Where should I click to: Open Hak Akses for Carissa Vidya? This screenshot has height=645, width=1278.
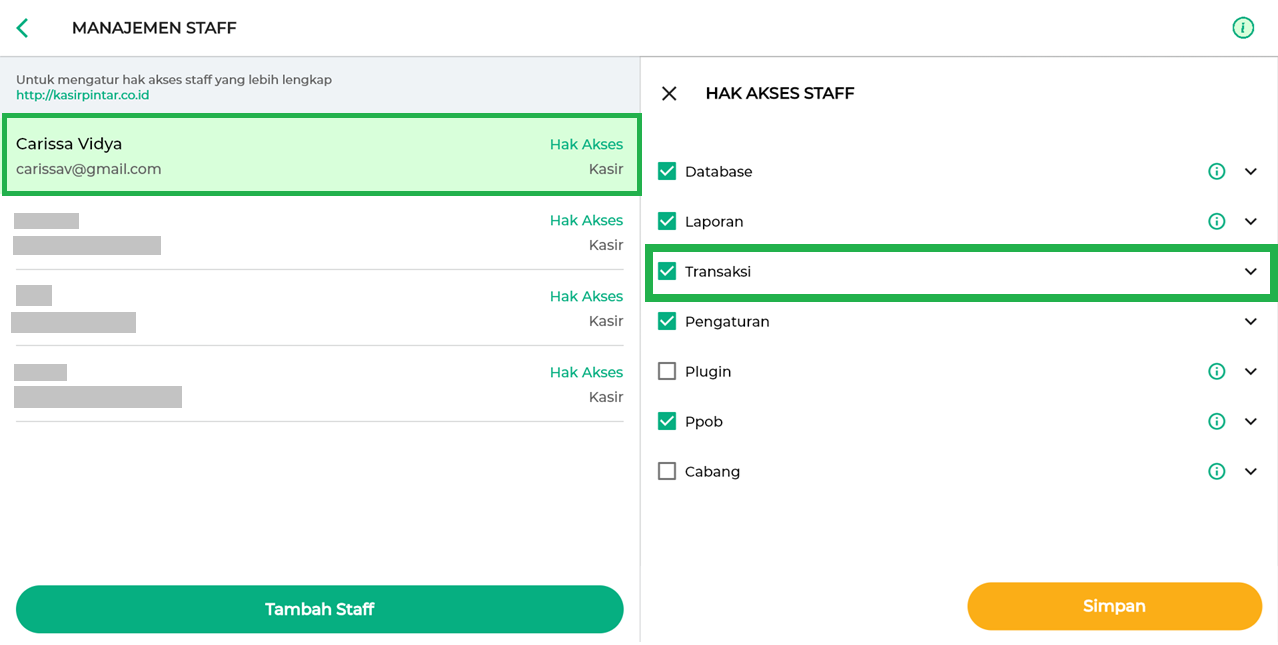586,145
